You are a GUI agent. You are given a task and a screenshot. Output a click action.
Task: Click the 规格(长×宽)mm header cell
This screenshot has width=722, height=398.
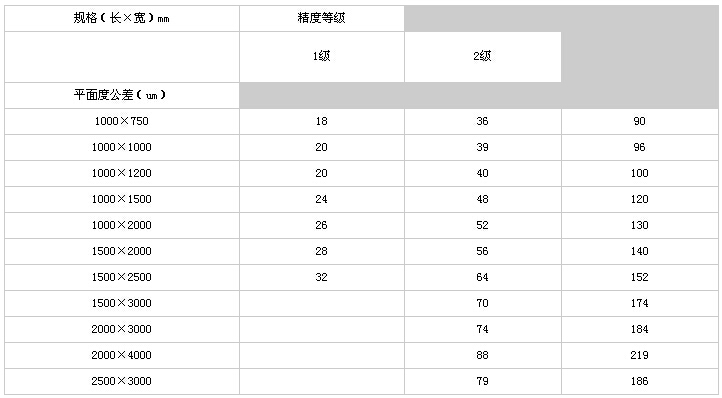click(122, 18)
